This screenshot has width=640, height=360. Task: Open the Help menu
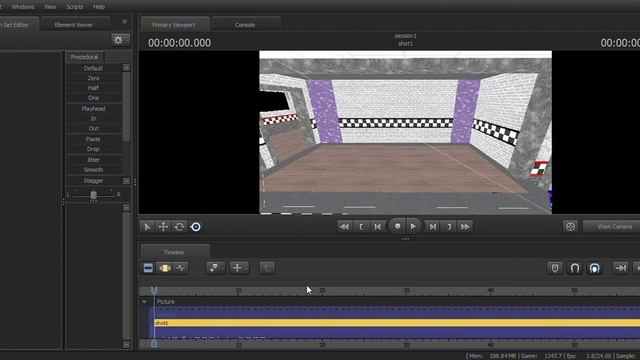pos(99,7)
